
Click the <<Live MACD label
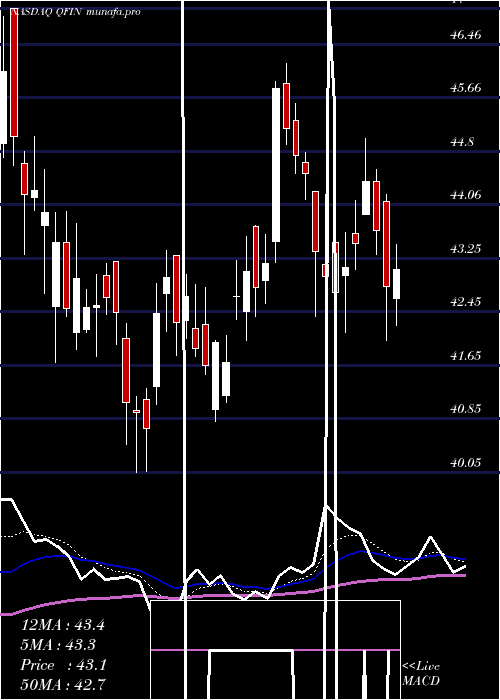pyautogui.click(x=421, y=674)
